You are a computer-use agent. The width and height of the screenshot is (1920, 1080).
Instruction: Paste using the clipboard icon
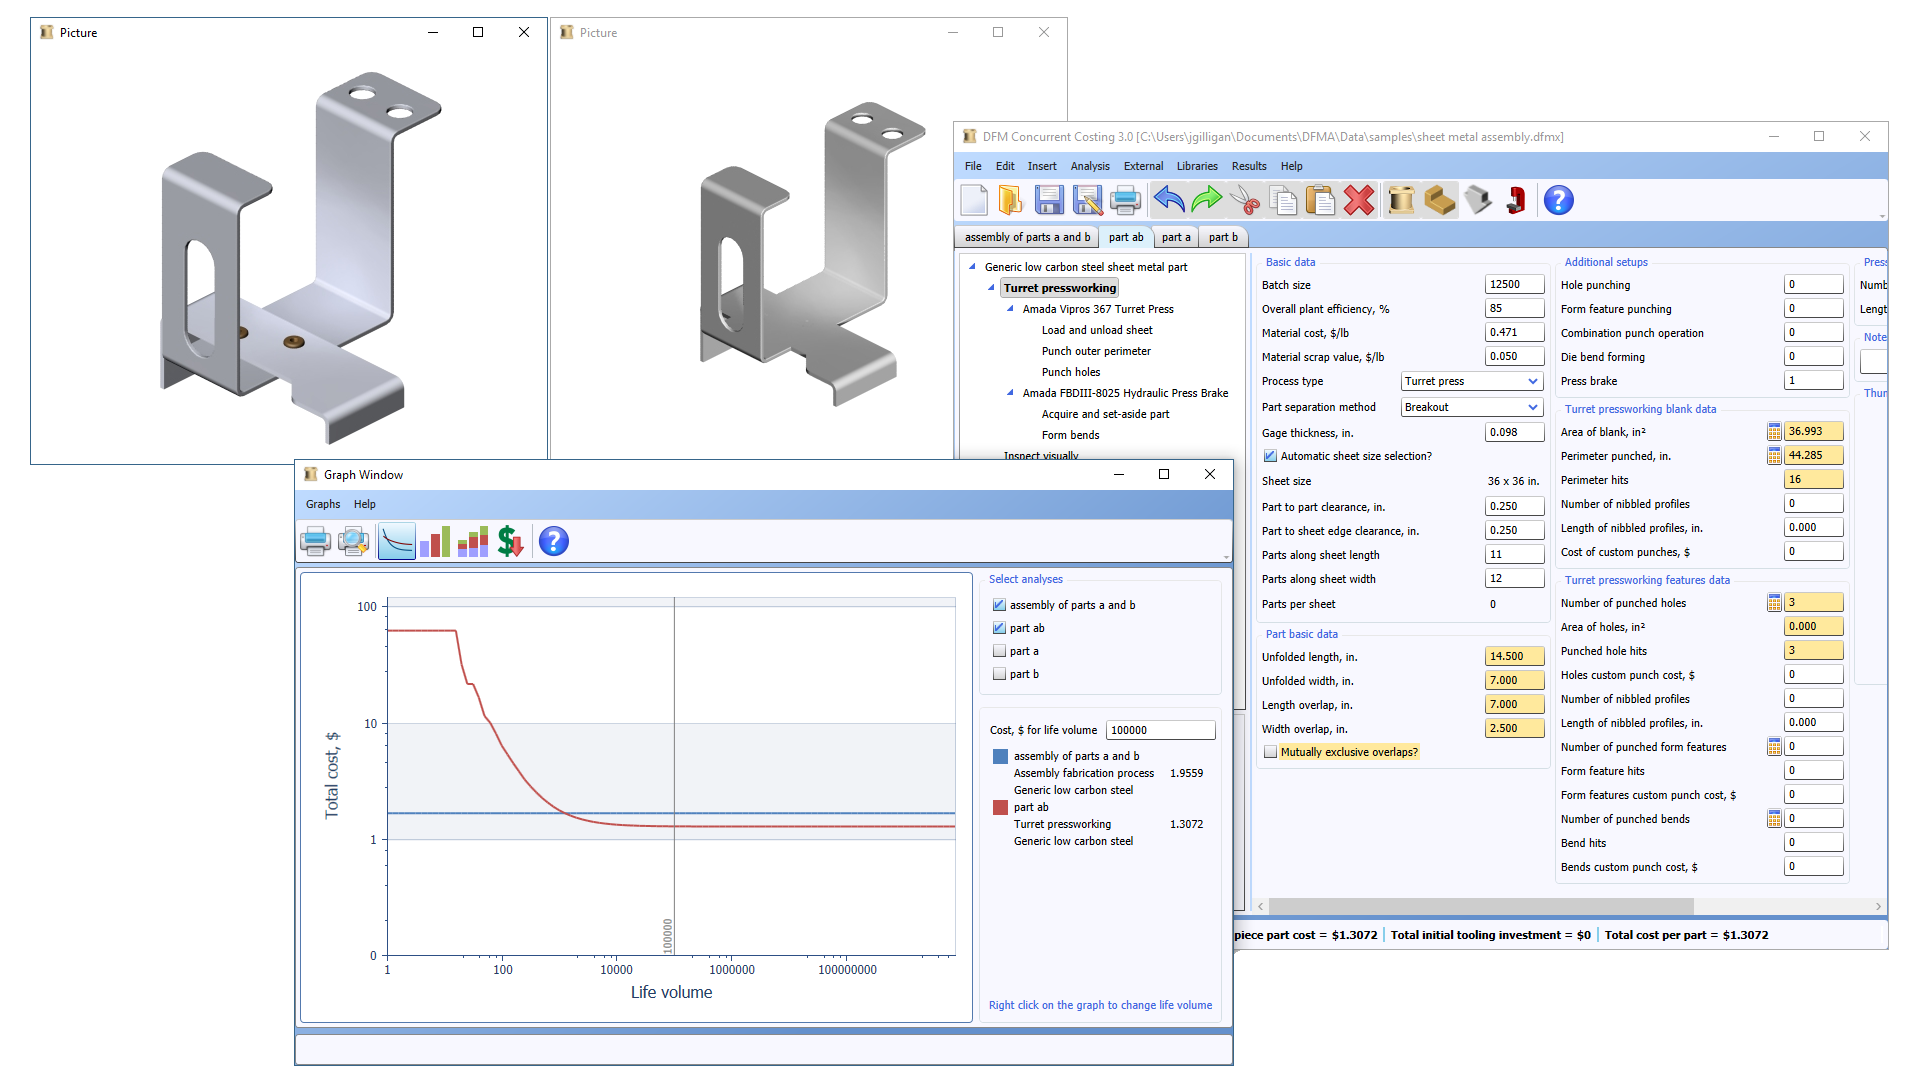(x=1321, y=201)
